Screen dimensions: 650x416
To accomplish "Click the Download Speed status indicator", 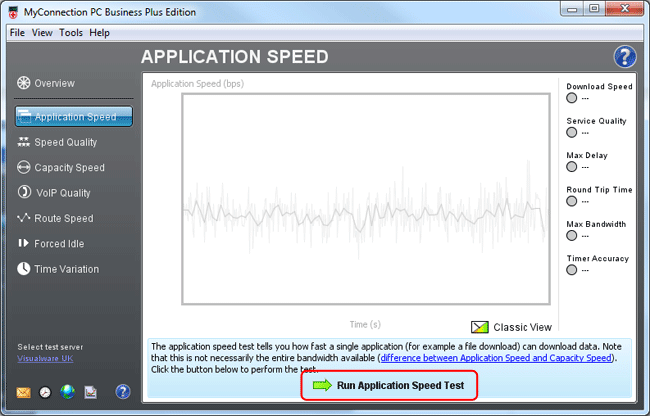I will [572, 98].
